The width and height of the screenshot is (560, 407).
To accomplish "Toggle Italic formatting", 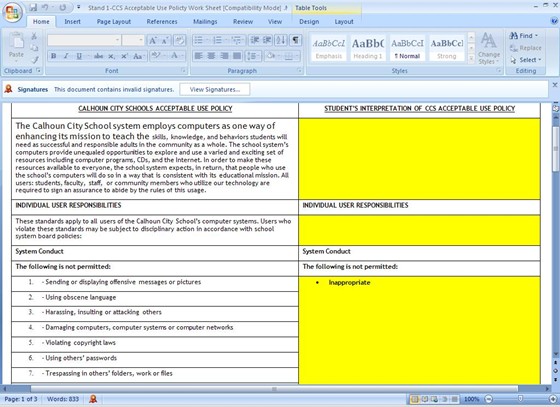I will [66, 56].
